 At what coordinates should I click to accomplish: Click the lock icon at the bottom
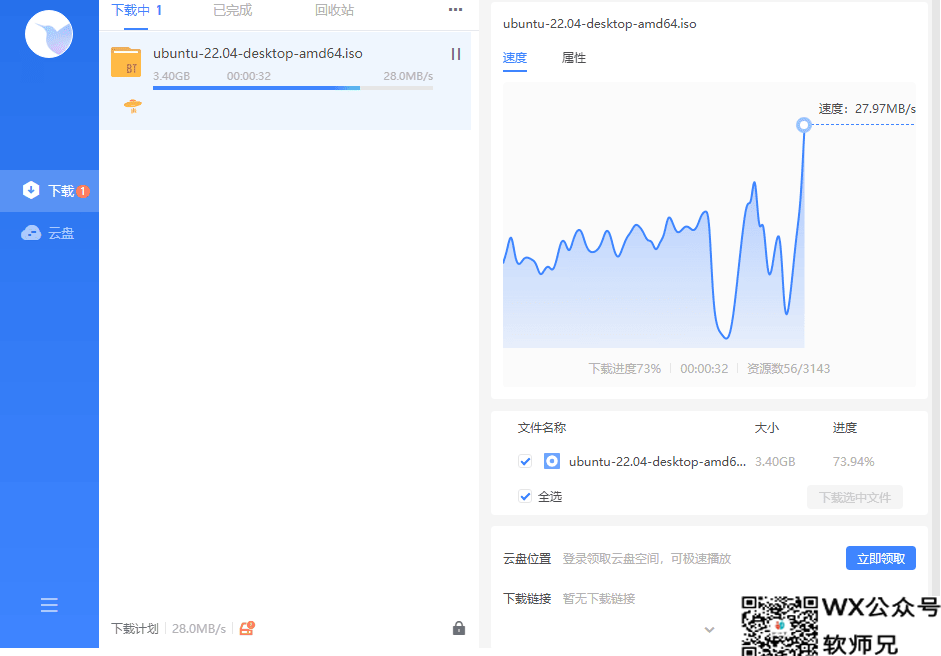click(x=458, y=628)
